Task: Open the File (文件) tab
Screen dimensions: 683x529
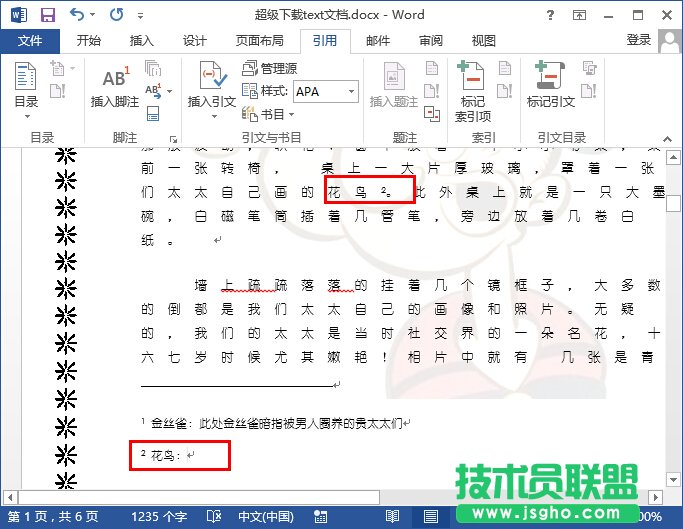Action: 30,41
